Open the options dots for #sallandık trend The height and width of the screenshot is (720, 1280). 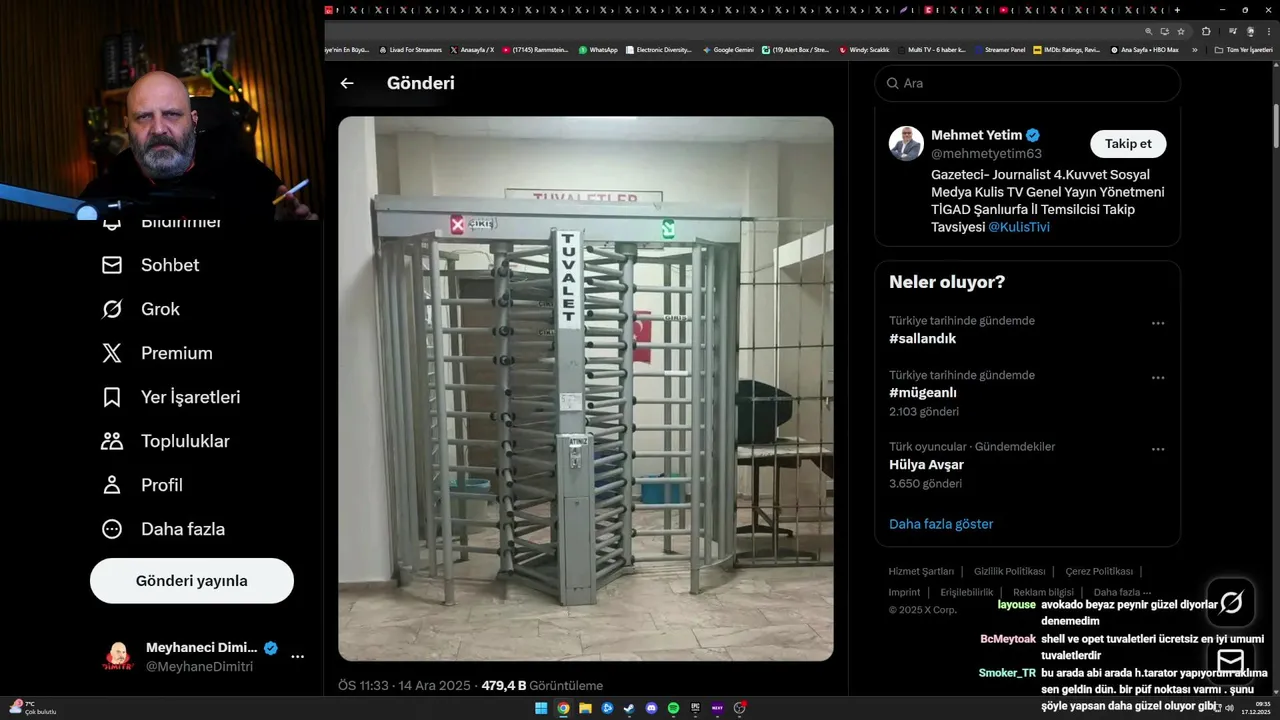click(x=1158, y=323)
